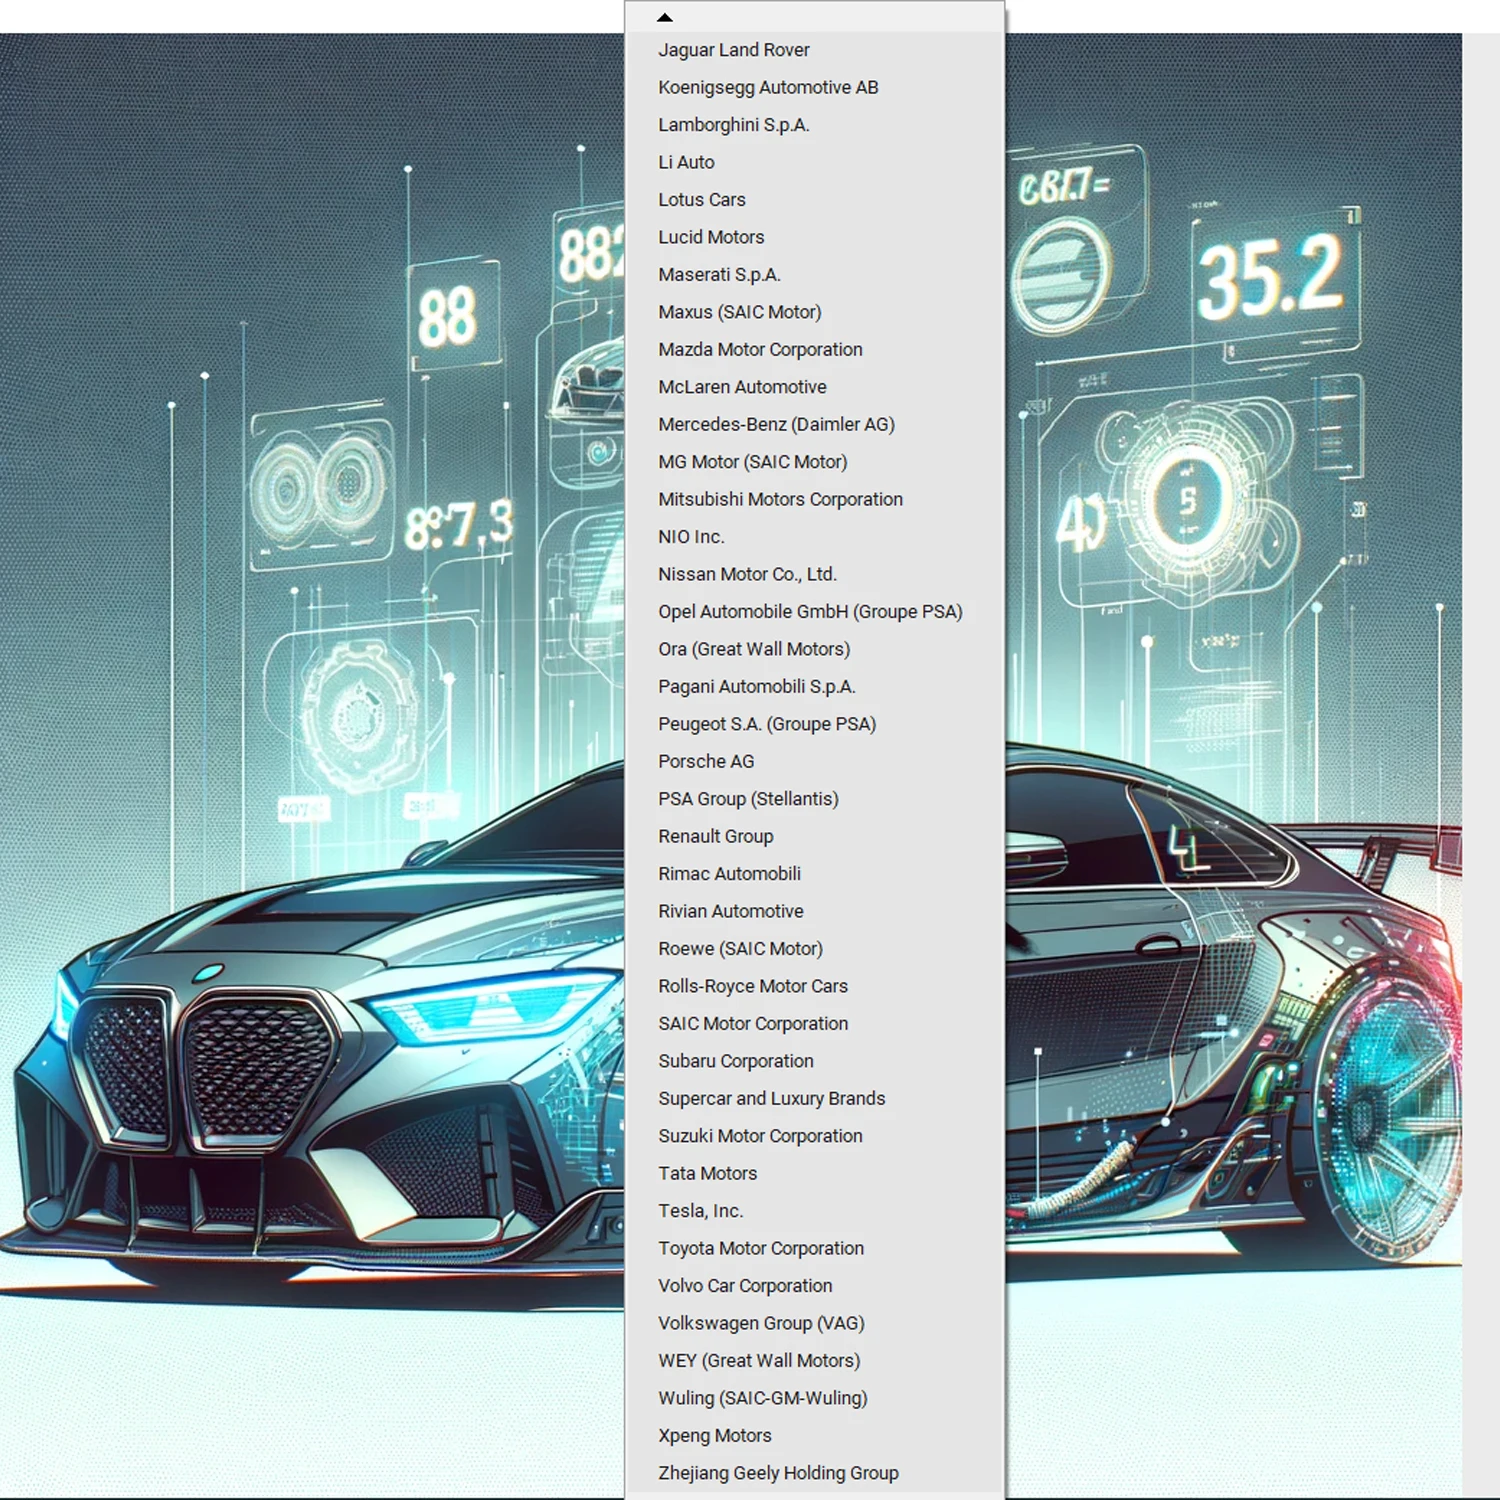Choose Opel Automobile GmbH (Groupe PSA)
This screenshot has width=1500, height=1500.
(809, 612)
